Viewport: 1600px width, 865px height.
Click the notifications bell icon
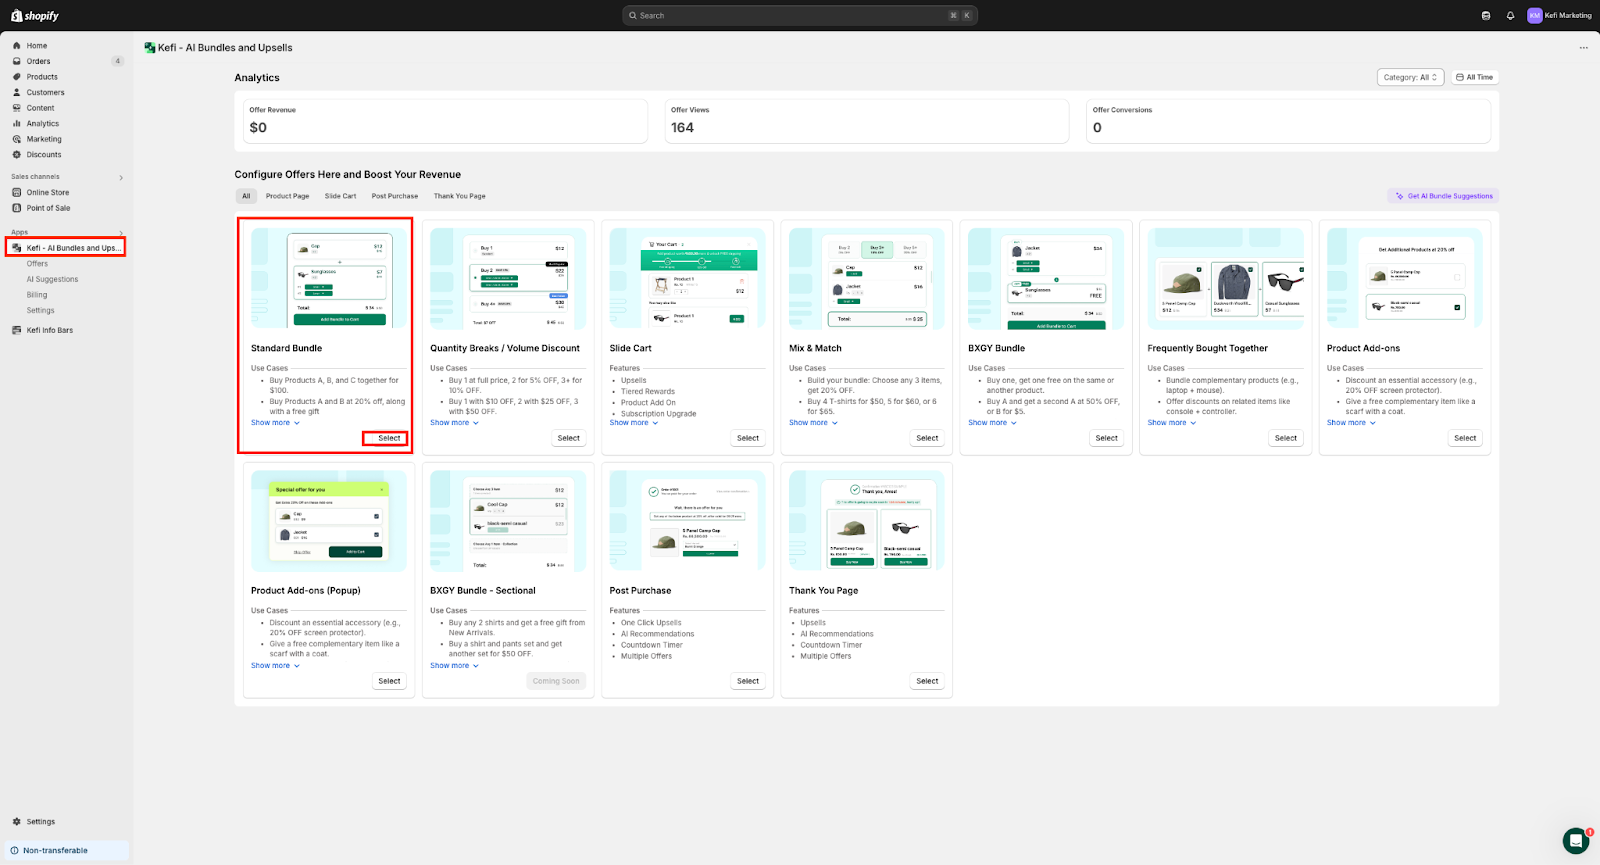(1510, 16)
